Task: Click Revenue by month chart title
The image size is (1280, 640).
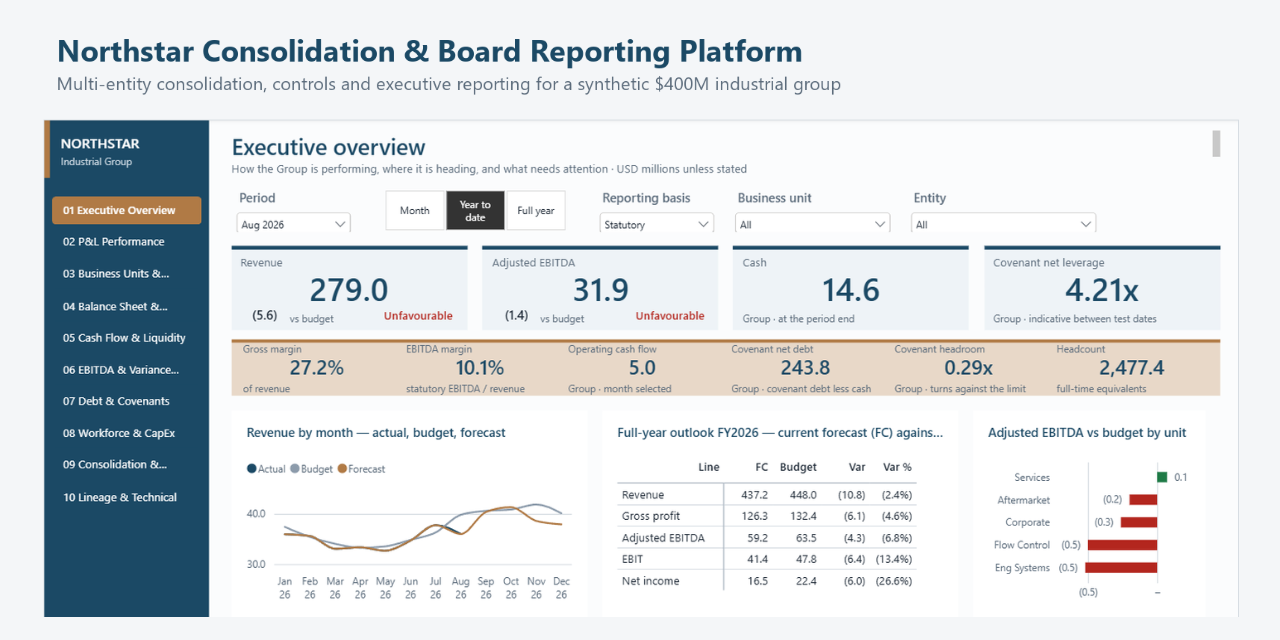Action: coord(376,433)
